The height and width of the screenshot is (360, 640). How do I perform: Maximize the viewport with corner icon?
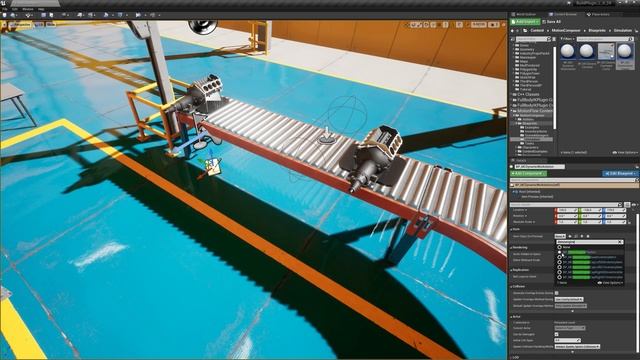(x=503, y=25)
